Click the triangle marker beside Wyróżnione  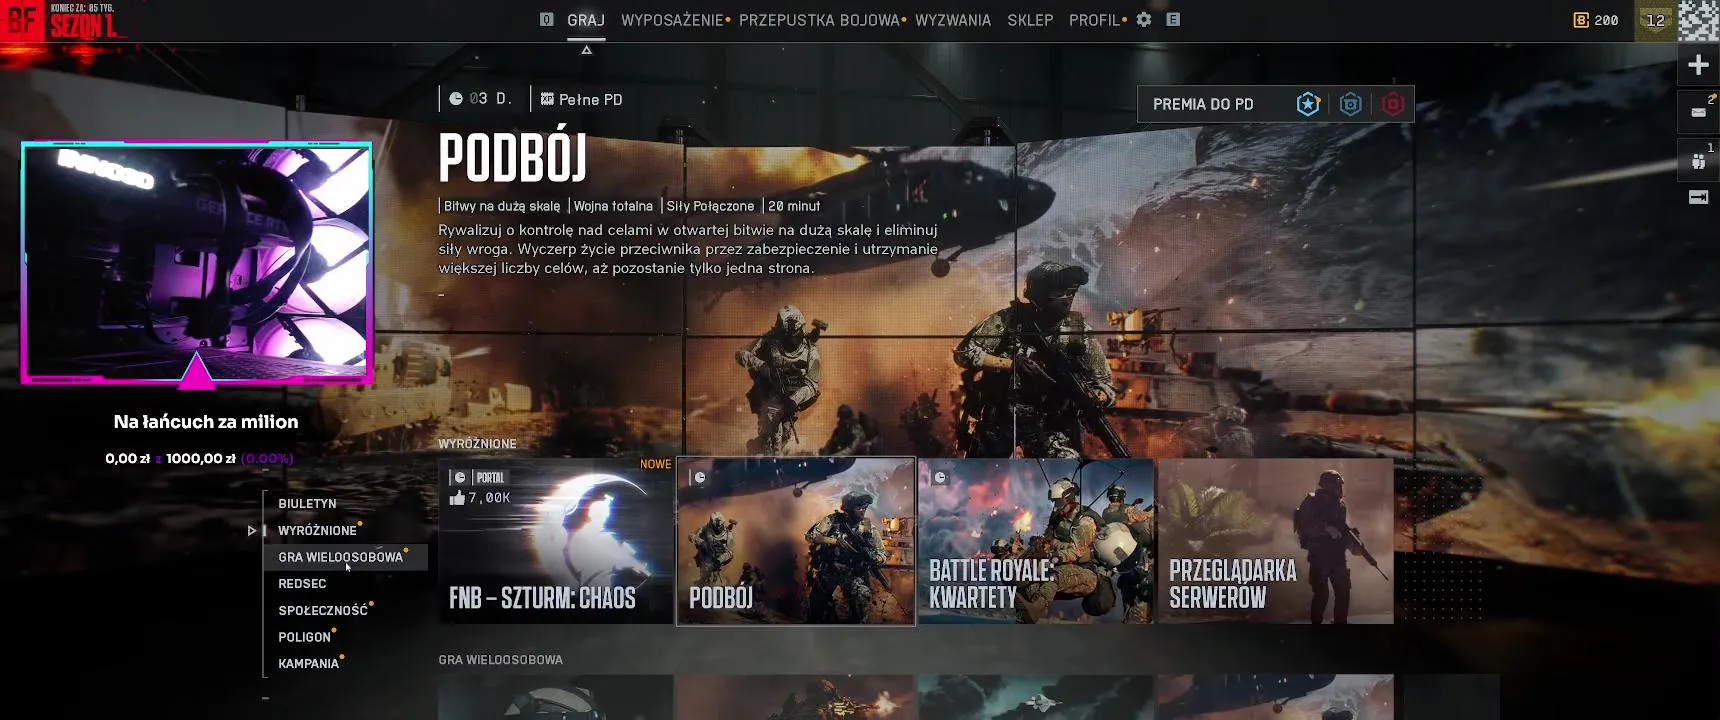click(252, 531)
